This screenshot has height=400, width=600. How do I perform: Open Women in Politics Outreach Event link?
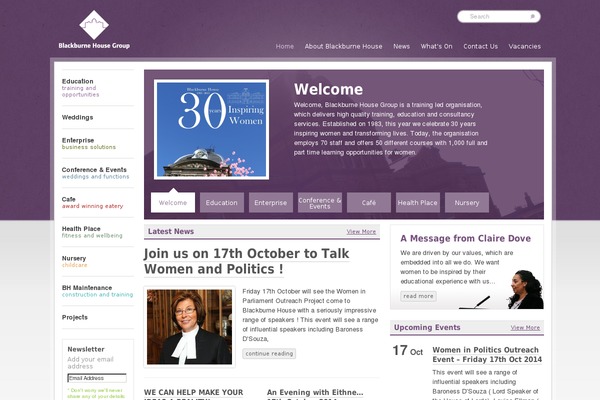pyautogui.click(x=487, y=354)
